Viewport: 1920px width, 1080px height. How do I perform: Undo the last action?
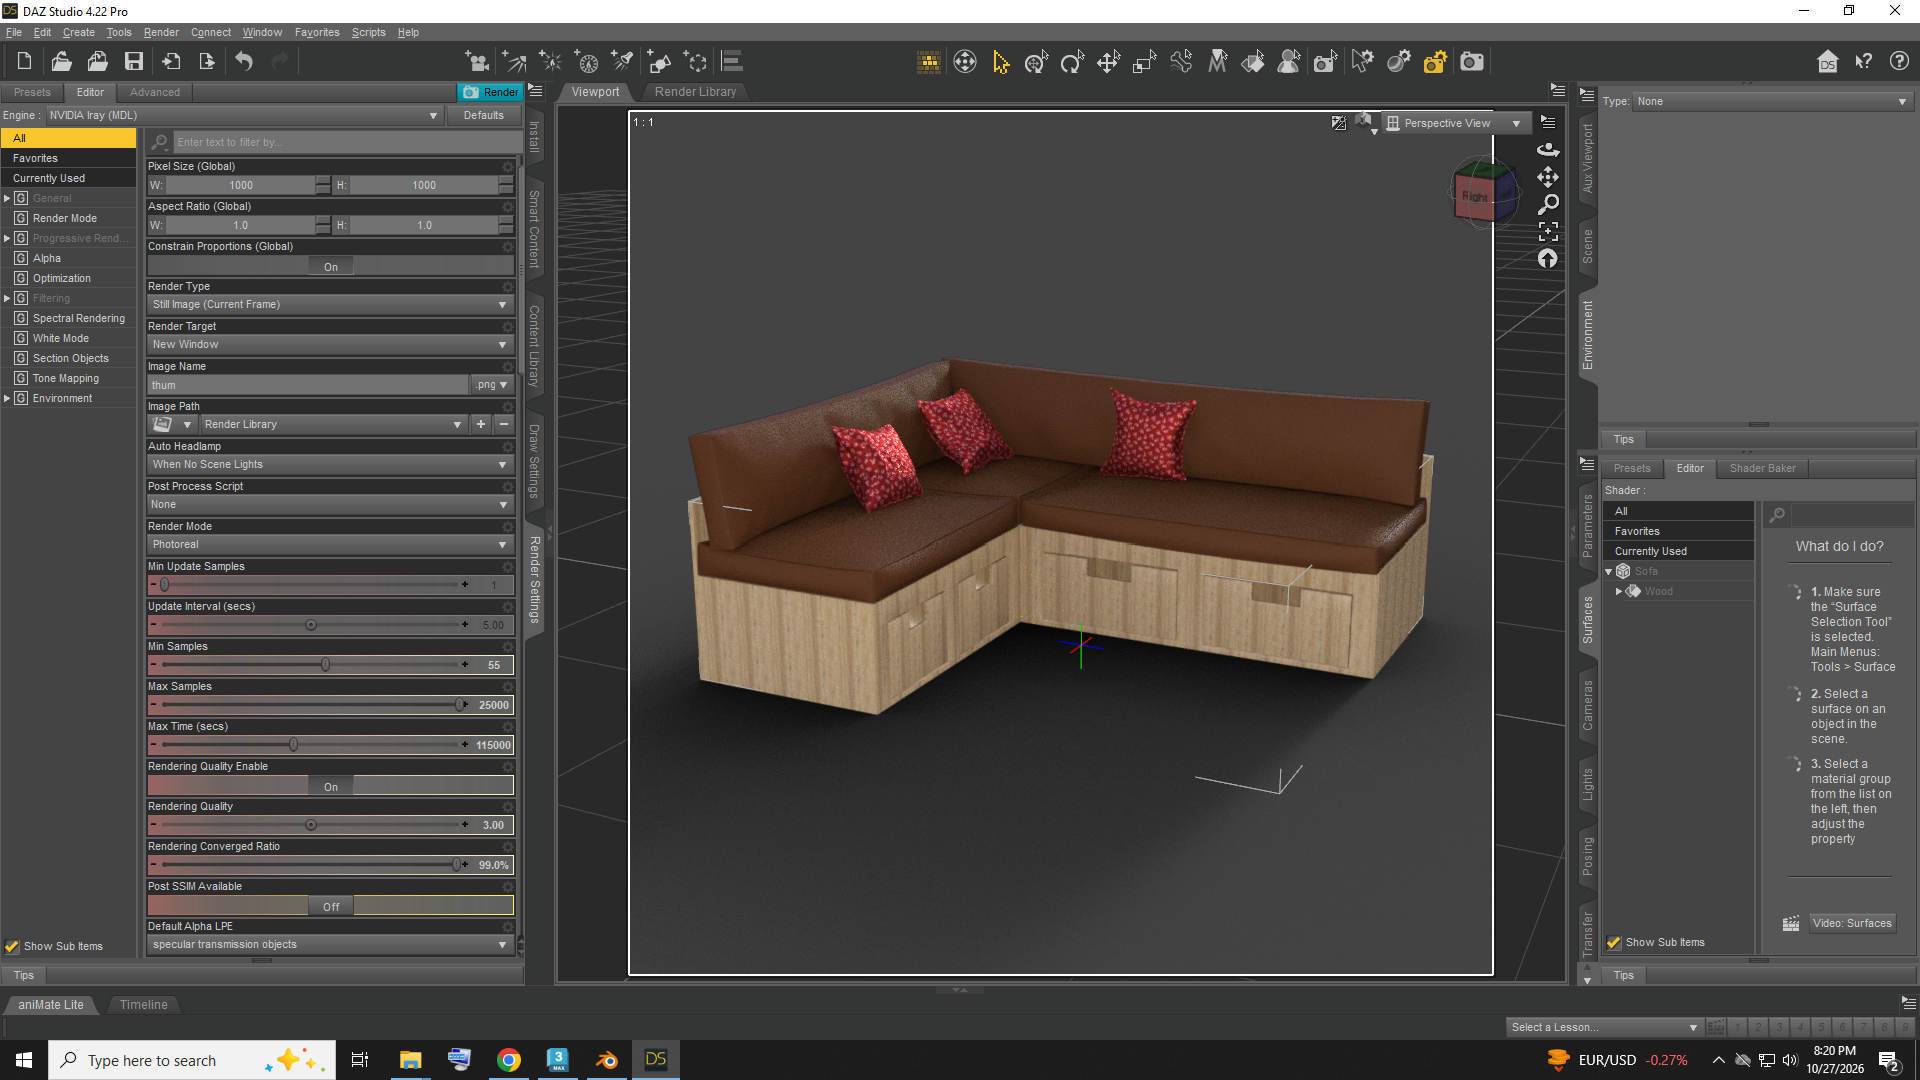[244, 62]
